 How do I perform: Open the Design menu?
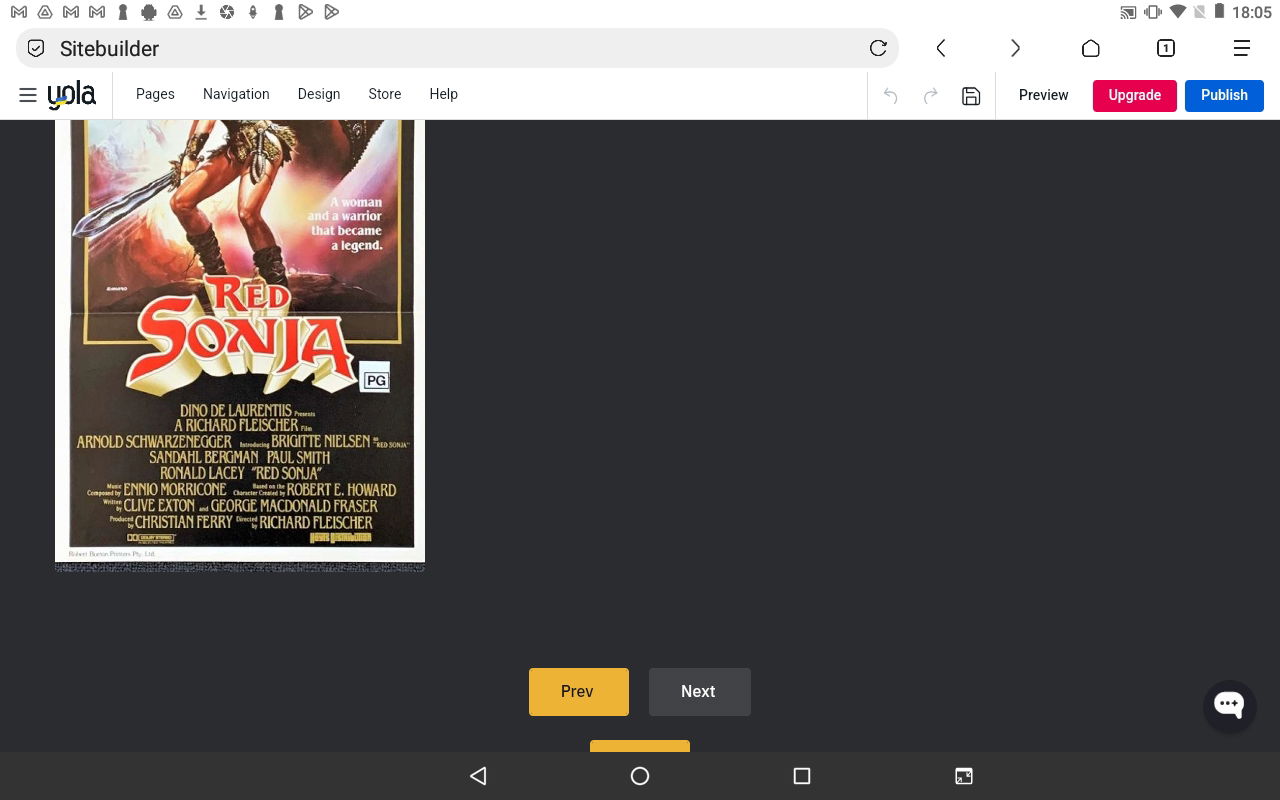pos(319,94)
